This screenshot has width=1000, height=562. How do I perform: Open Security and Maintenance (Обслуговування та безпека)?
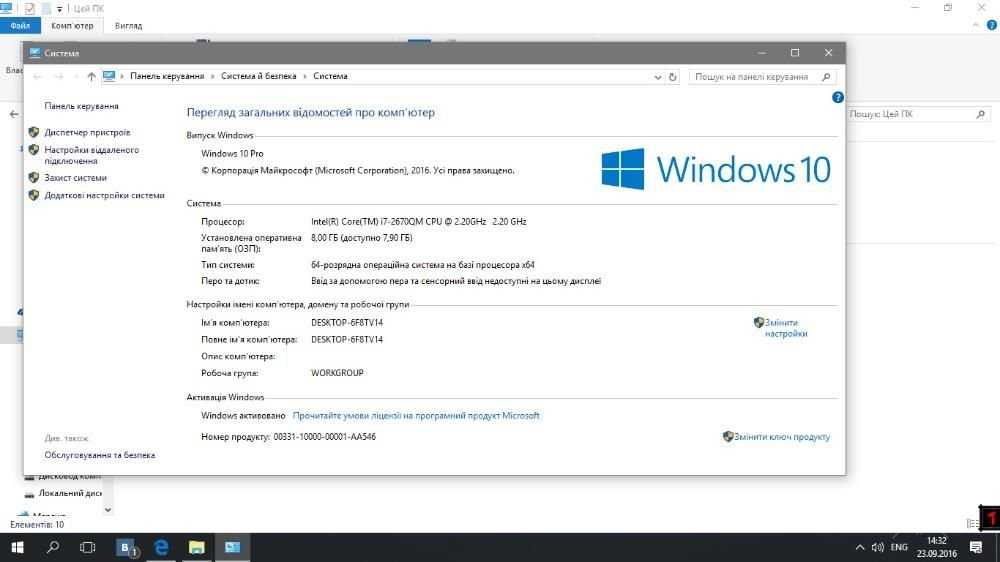coord(99,455)
